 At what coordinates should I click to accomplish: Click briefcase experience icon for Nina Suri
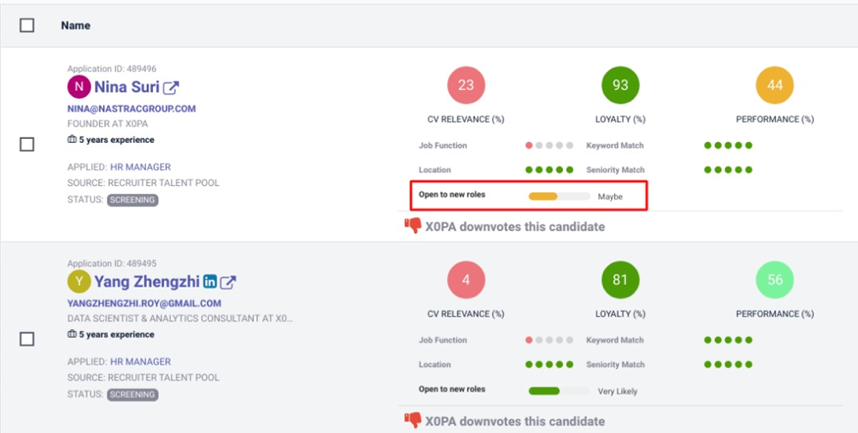pos(72,140)
